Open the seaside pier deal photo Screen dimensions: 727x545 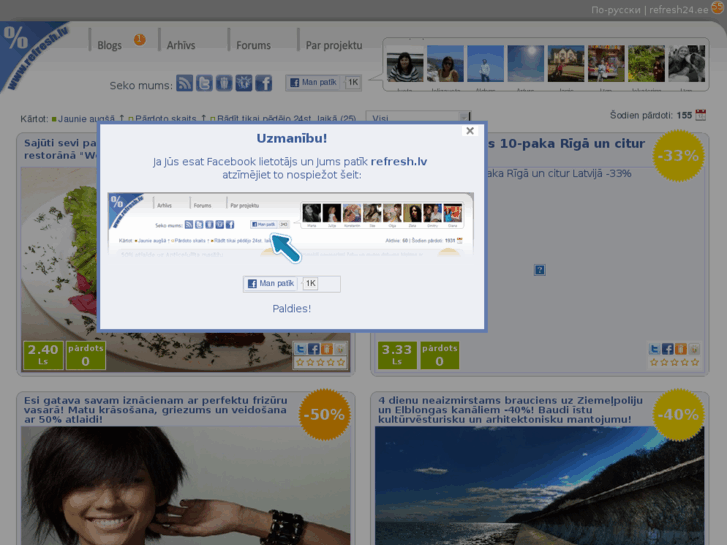(539, 486)
